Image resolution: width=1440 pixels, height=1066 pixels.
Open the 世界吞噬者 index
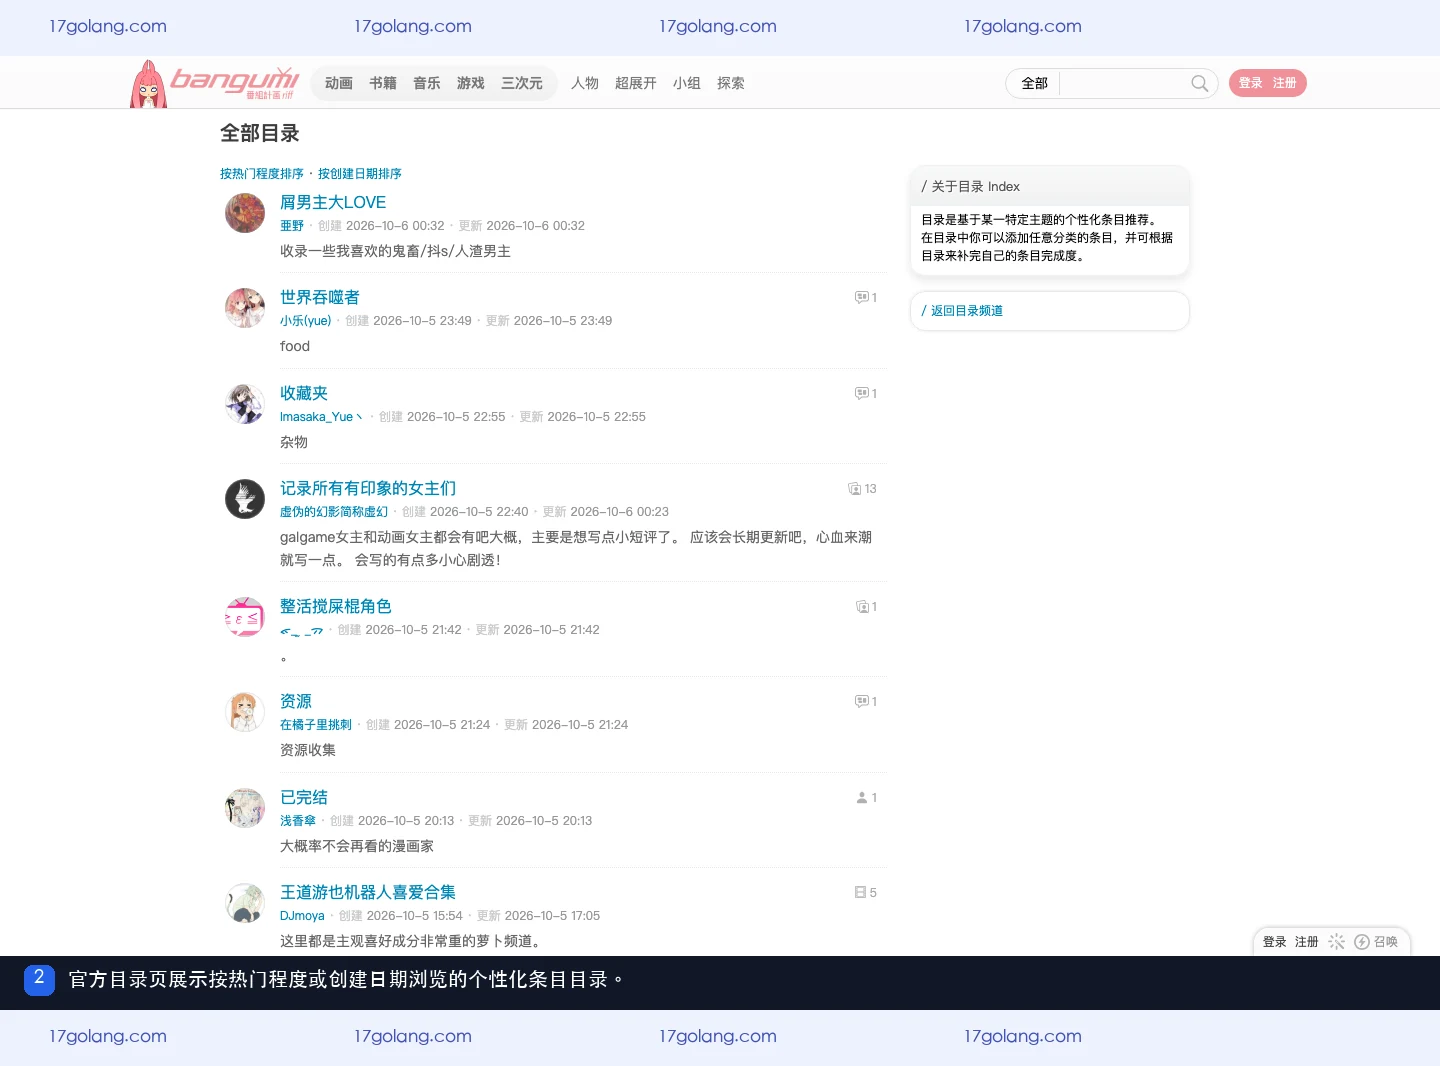[320, 297]
